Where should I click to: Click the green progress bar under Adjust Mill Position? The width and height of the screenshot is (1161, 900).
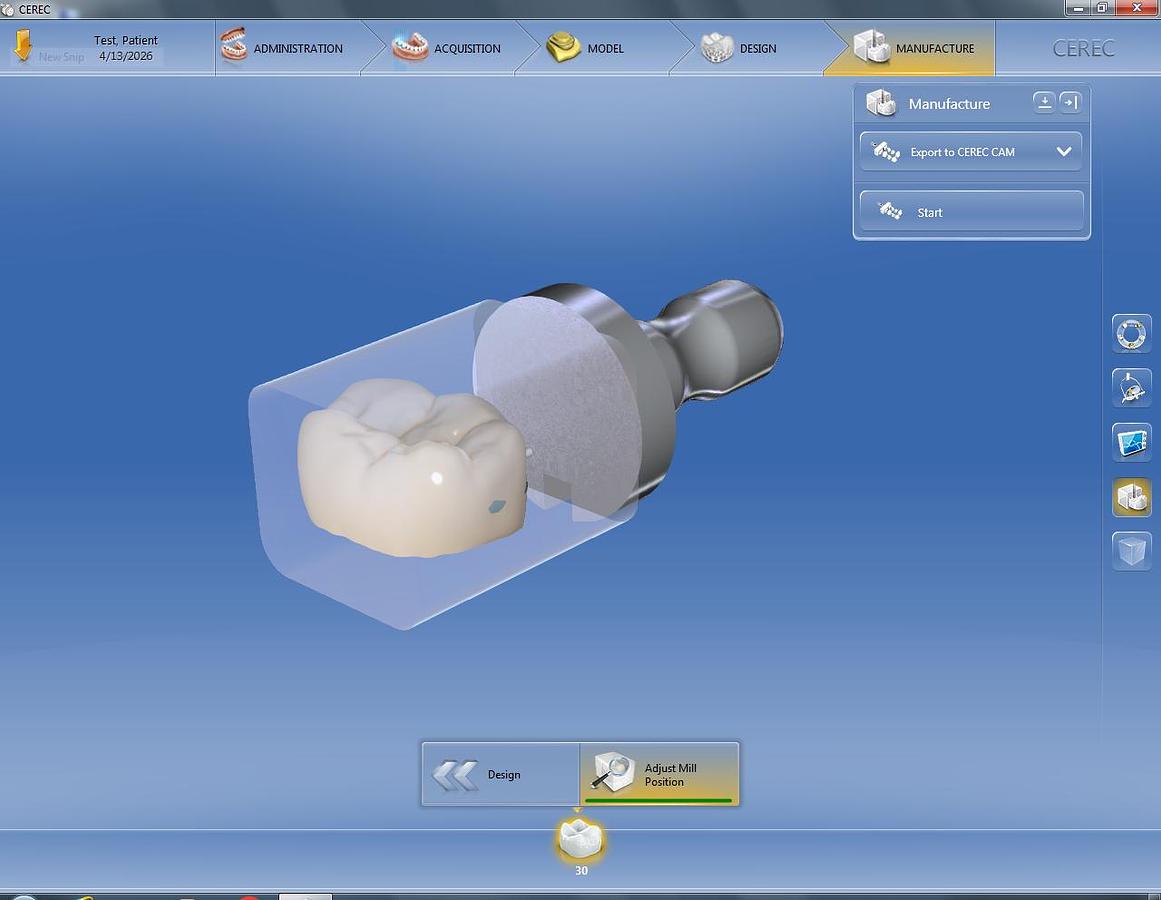point(657,798)
